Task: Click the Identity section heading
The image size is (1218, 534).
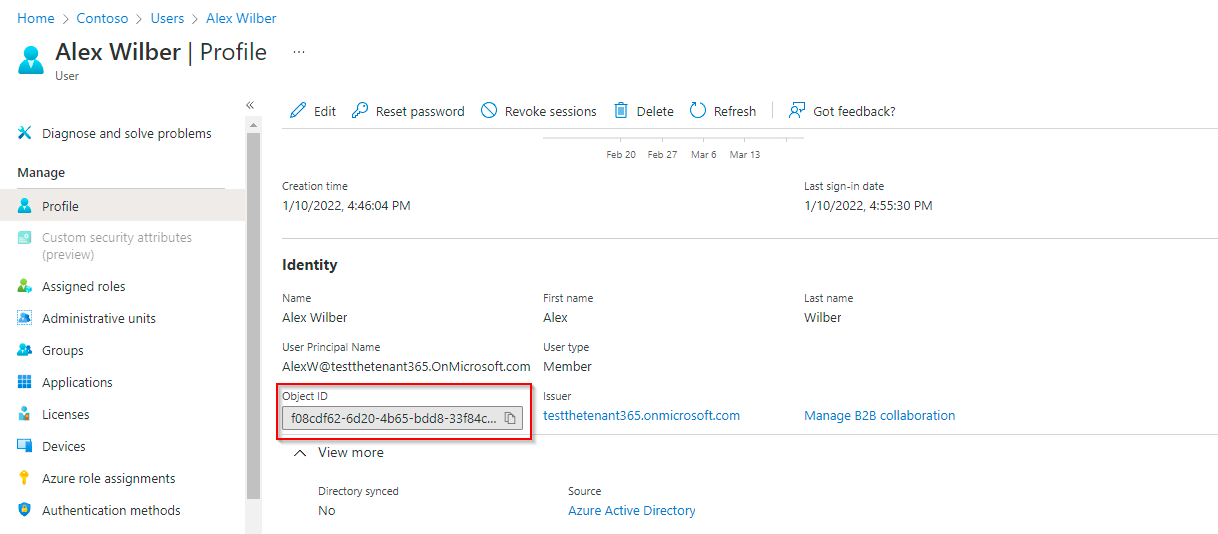Action: pos(310,265)
